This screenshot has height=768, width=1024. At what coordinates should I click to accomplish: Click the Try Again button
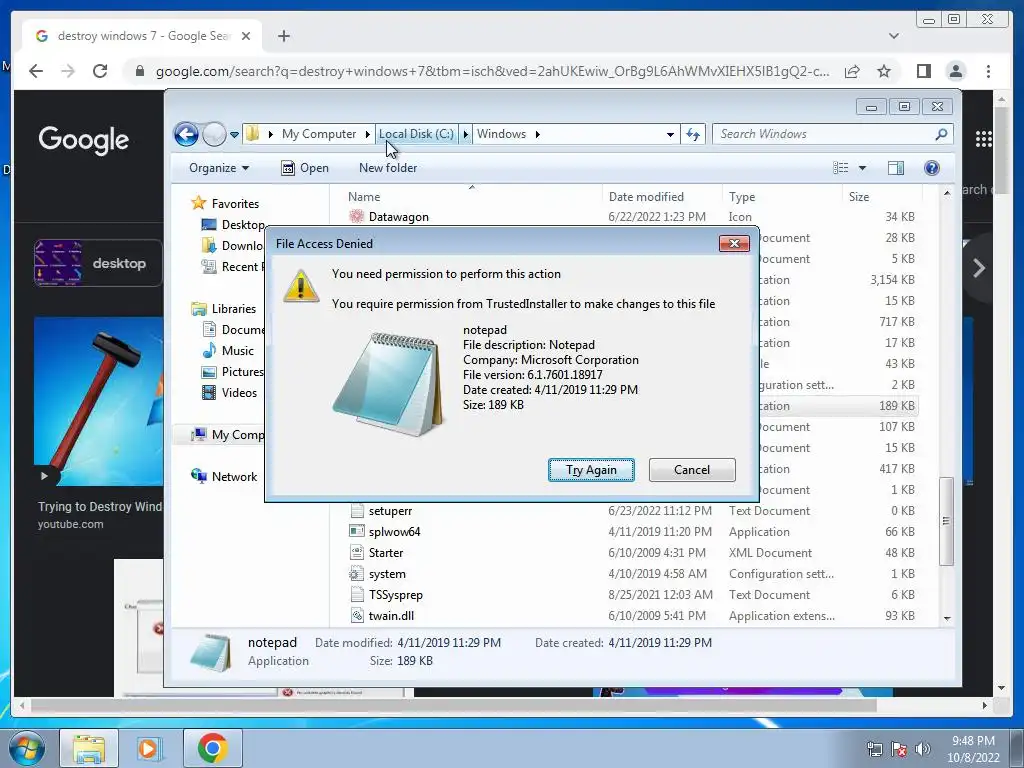tap(591, 470)
